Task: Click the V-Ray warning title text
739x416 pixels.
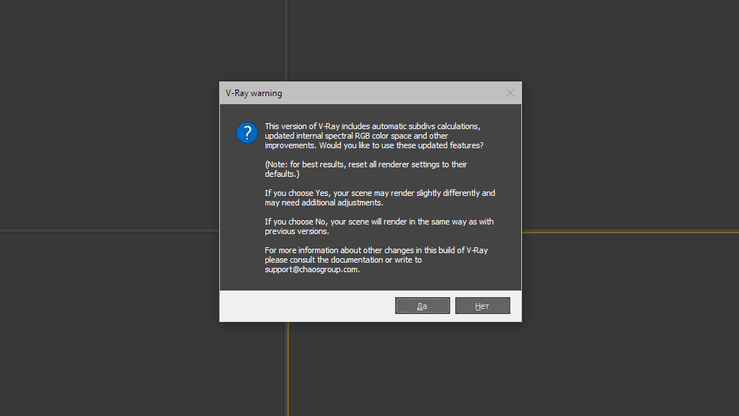Action: coord(254,93)
